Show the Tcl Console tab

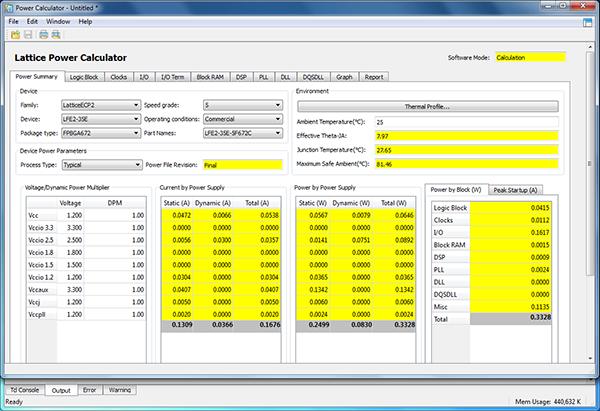coord(24,390)
